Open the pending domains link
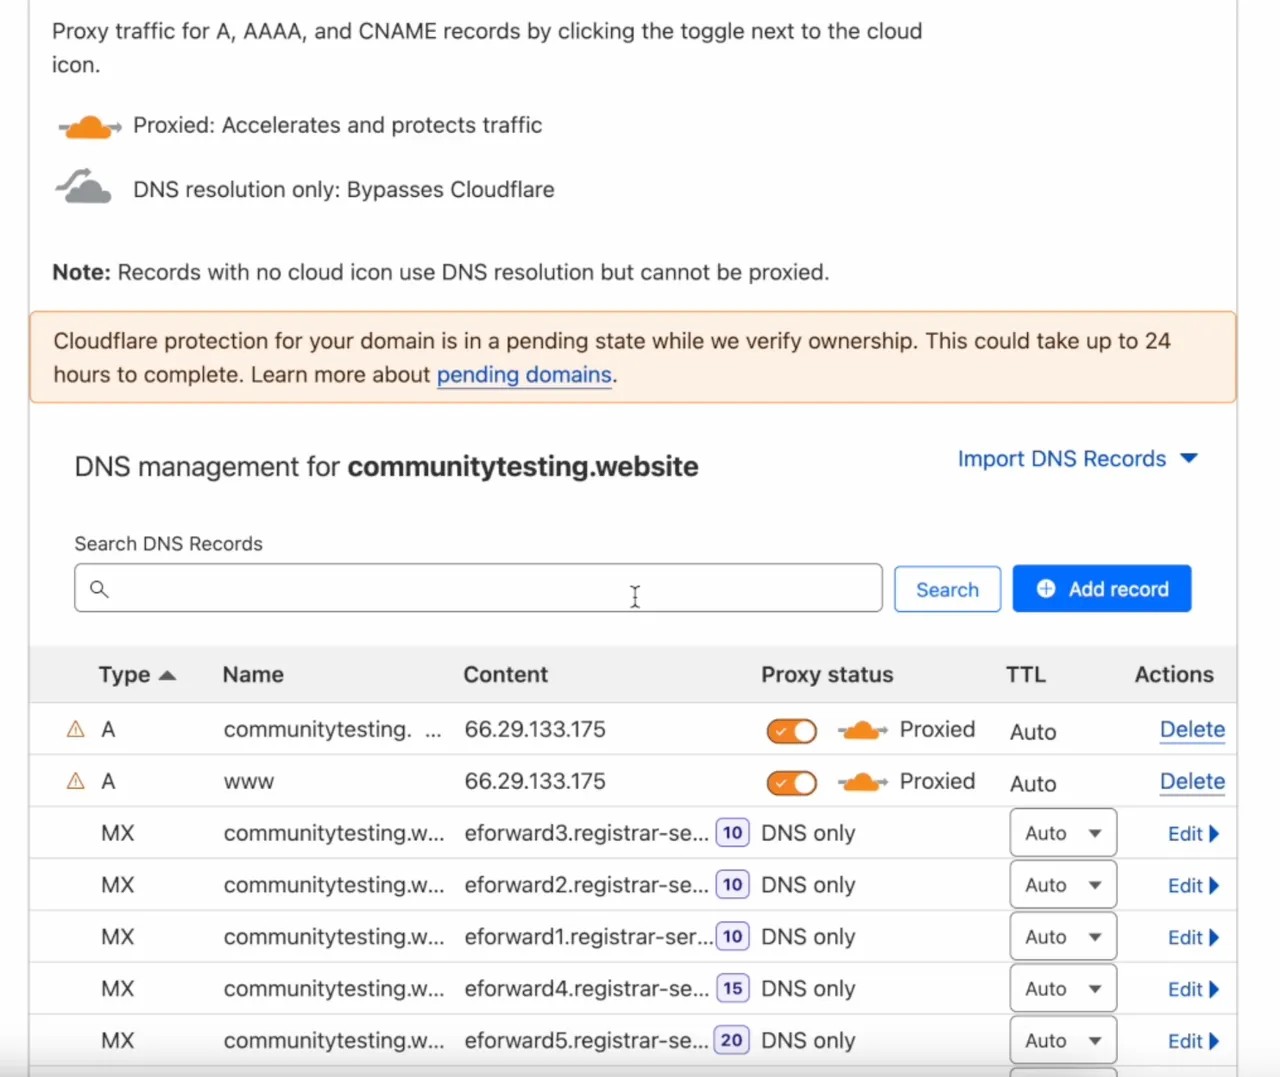Viewport: 1280px width, 1077px height. tap(524, 375)
